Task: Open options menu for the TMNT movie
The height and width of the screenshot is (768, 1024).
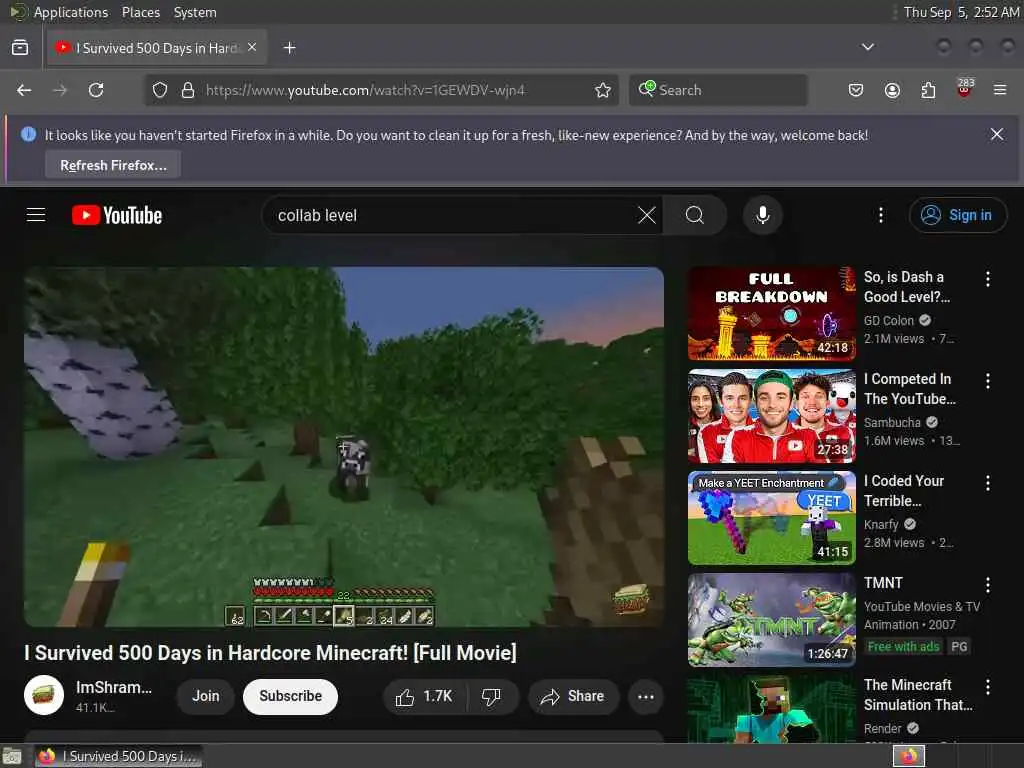Action: pyautogui.click(x=987, y=584)
